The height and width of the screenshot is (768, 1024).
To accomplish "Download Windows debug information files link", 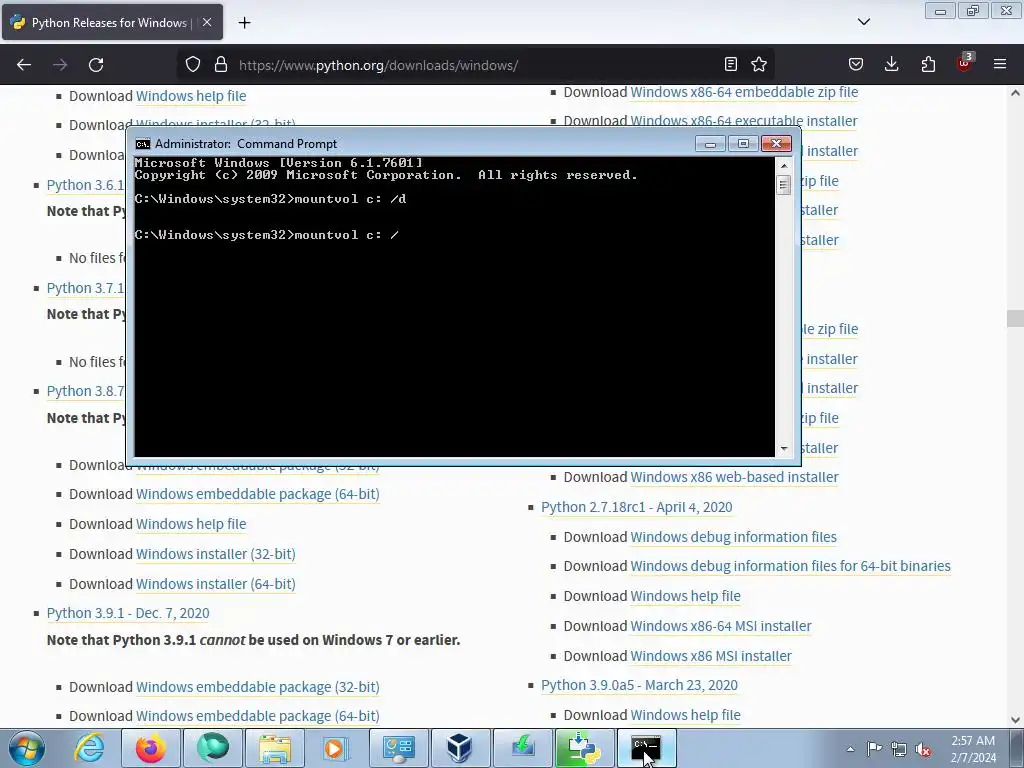I will (733, 537).
